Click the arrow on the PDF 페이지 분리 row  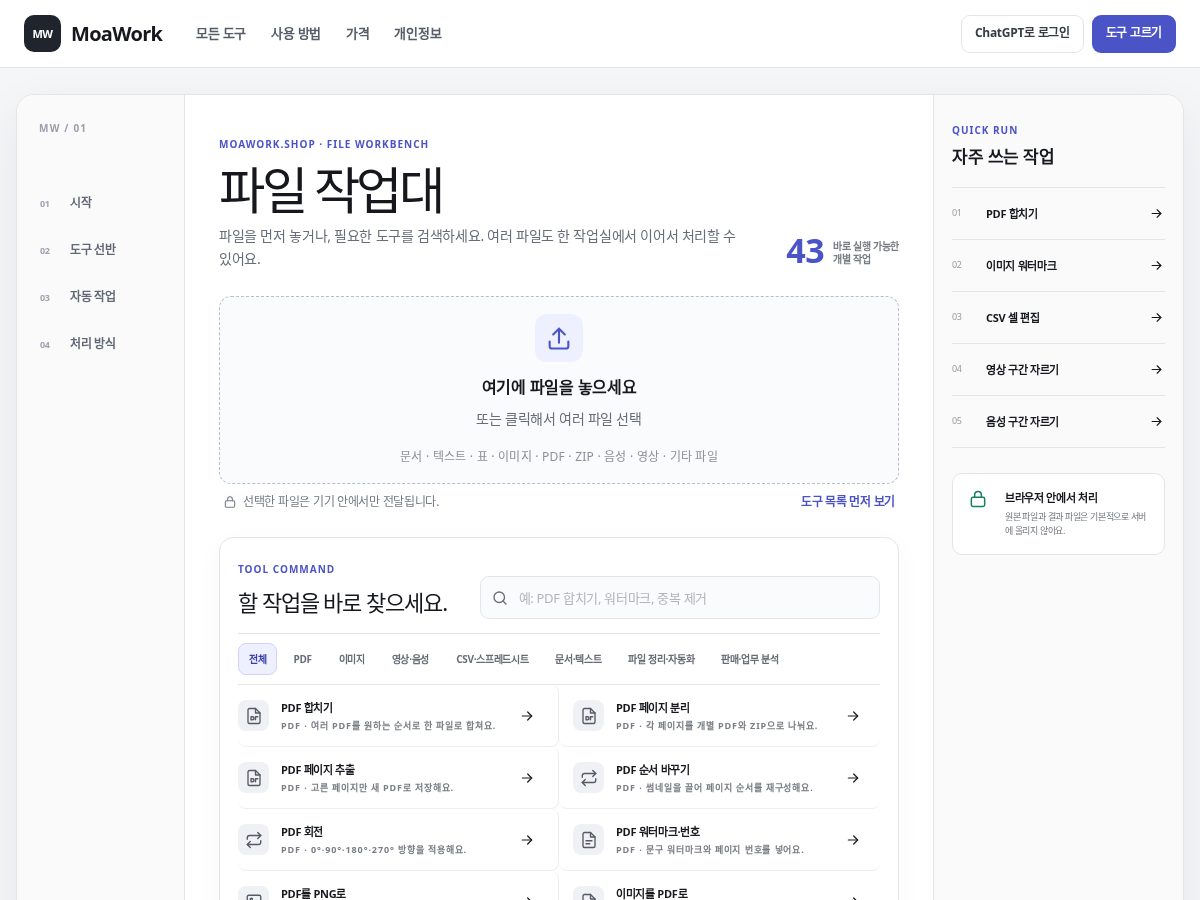(853, 716)
